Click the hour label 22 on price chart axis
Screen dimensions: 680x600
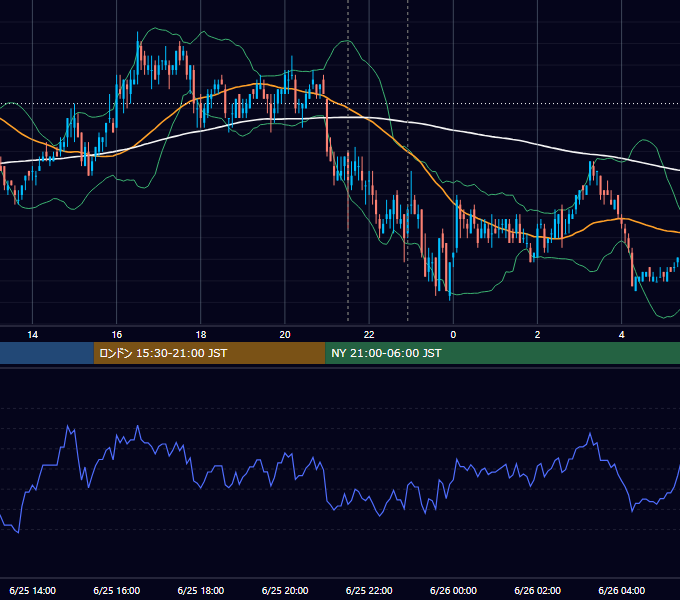point(369,335)
